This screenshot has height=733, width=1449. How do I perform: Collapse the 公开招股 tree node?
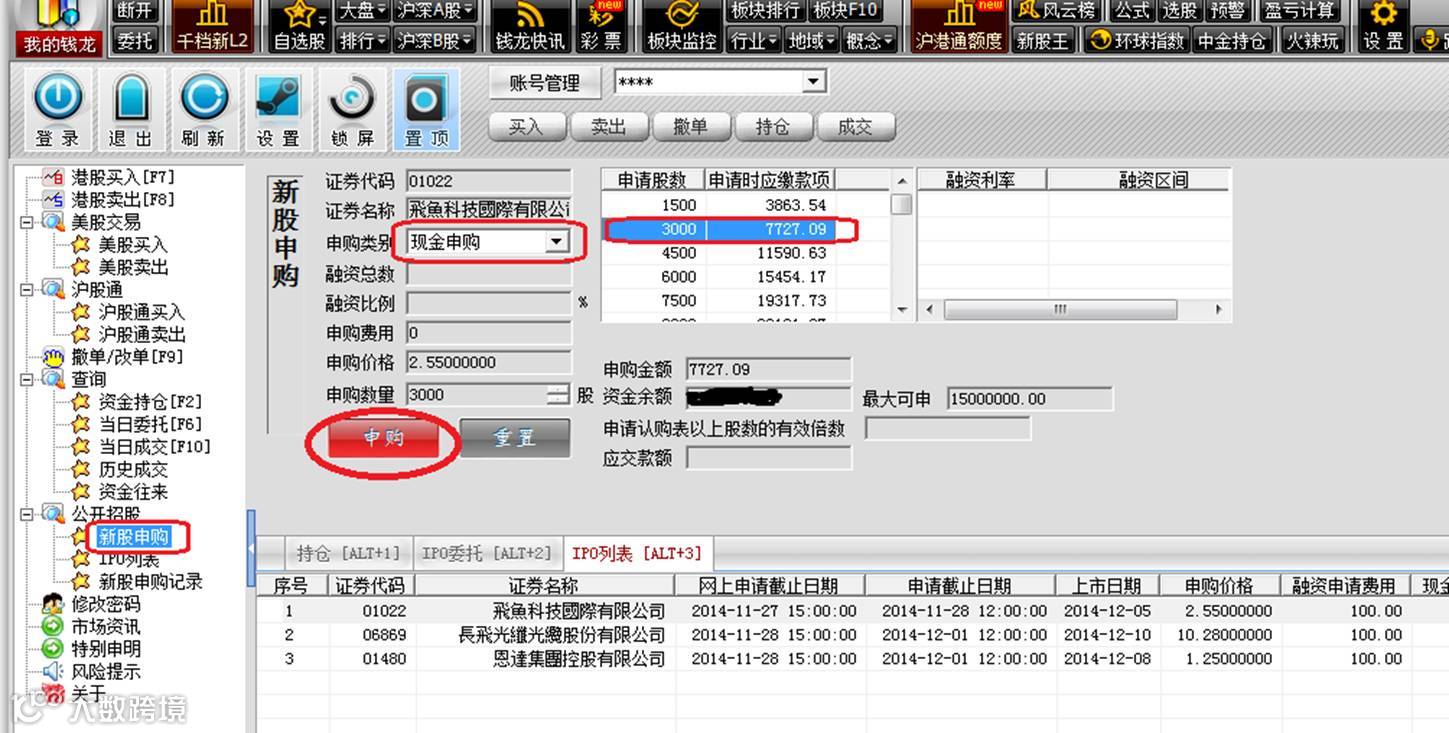tap(27, 514)
